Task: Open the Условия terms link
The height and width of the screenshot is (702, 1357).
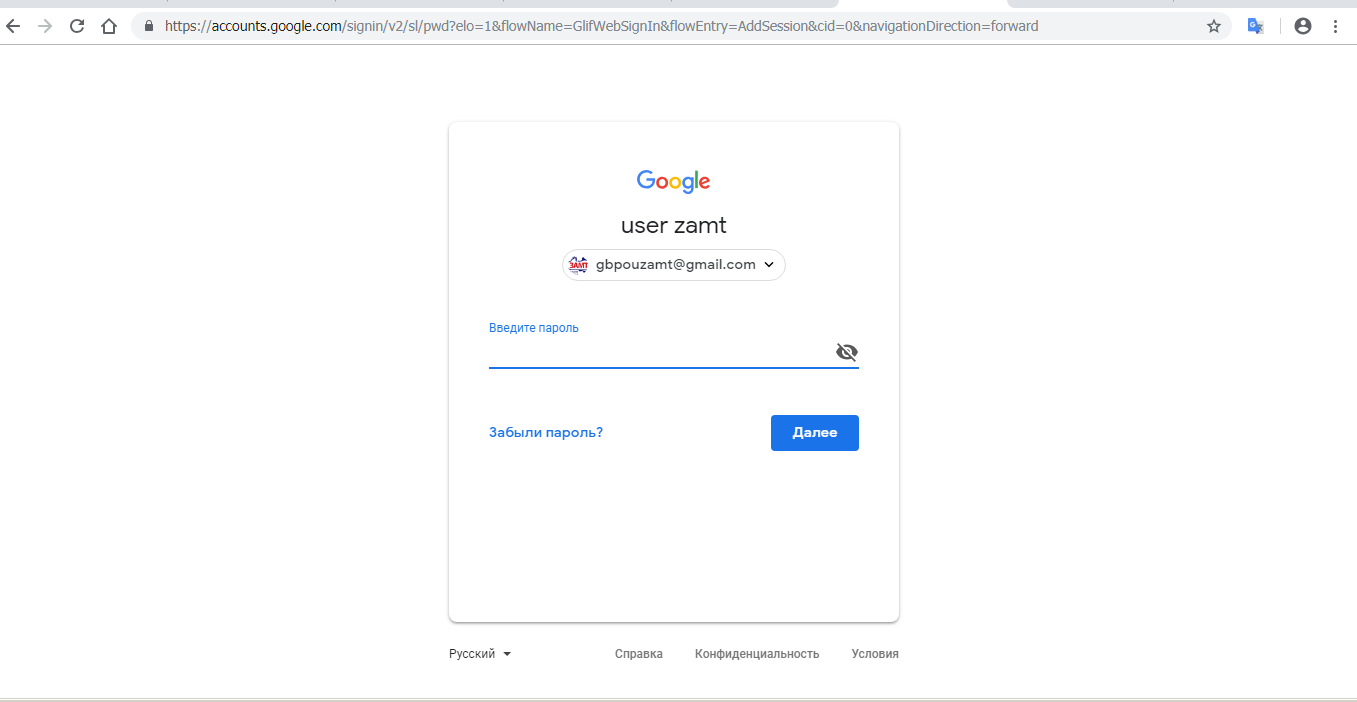Action: [x=875, y=654]
